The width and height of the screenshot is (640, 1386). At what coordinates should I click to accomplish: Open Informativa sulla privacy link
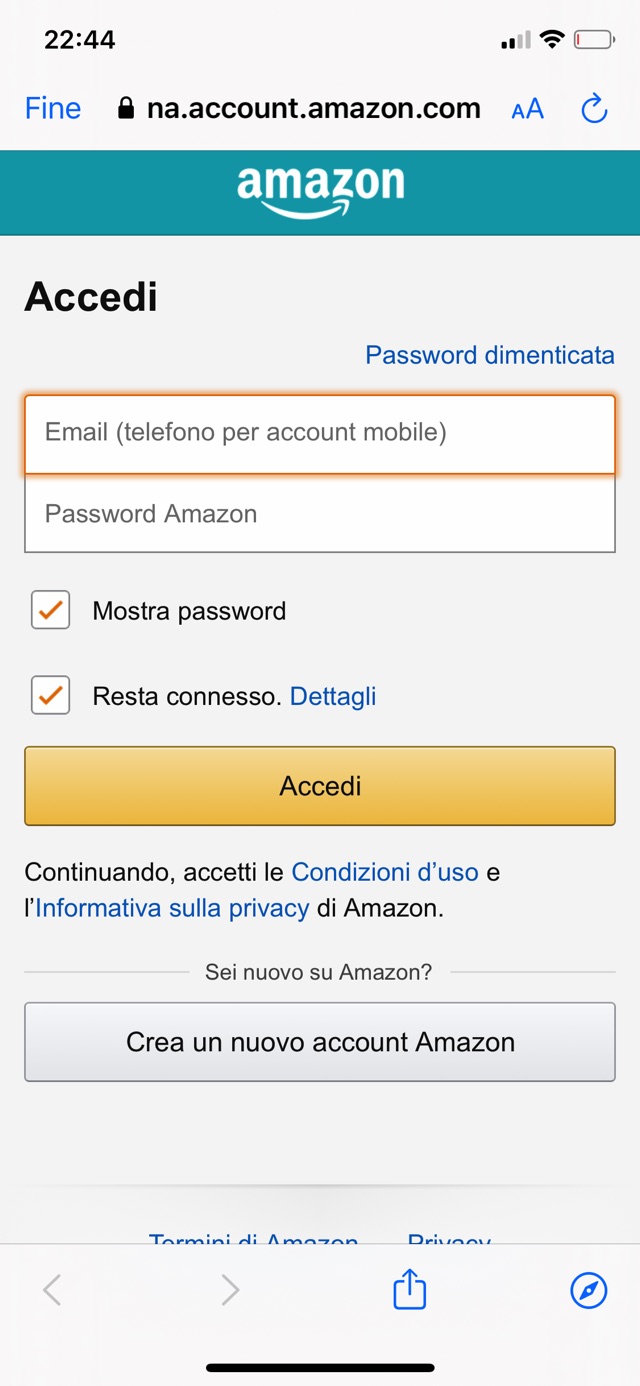coord(172,908)
